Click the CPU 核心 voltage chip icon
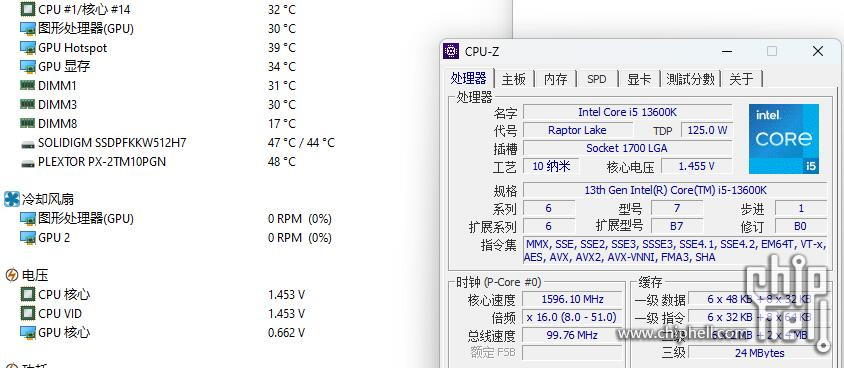844x368 pixels. pos(27,294)
